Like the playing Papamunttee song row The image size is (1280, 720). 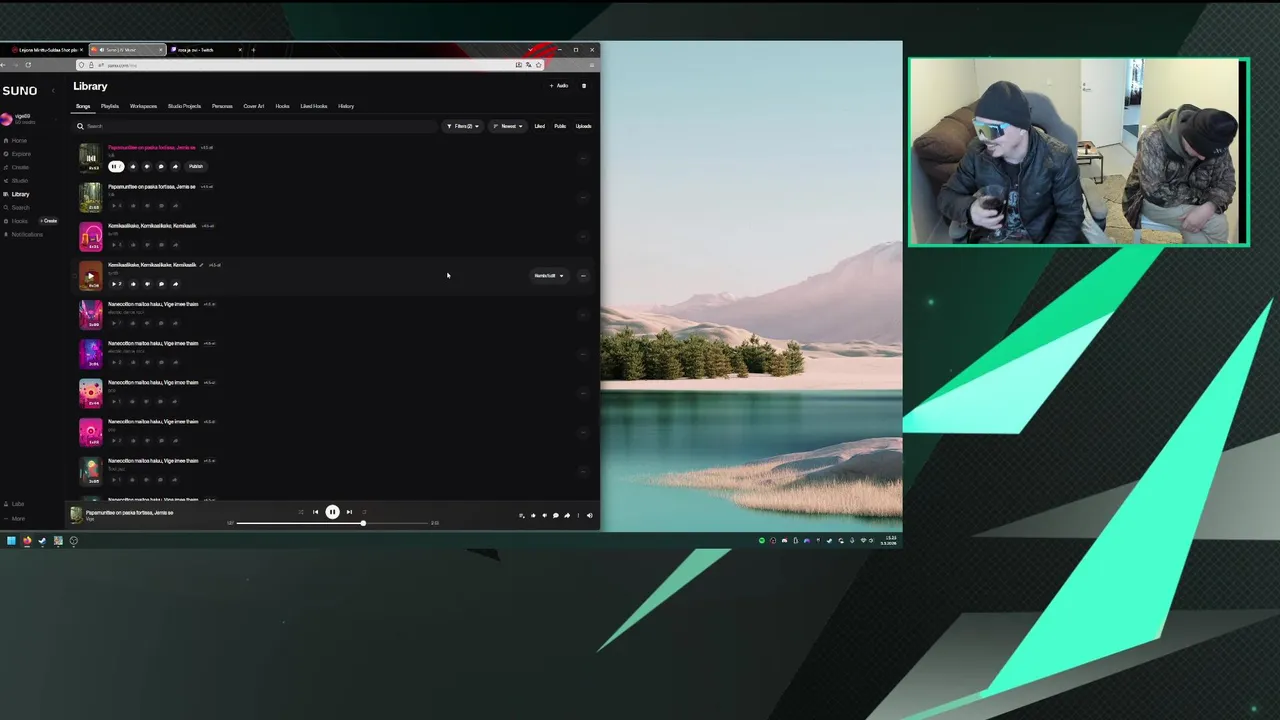coord(133,166)
